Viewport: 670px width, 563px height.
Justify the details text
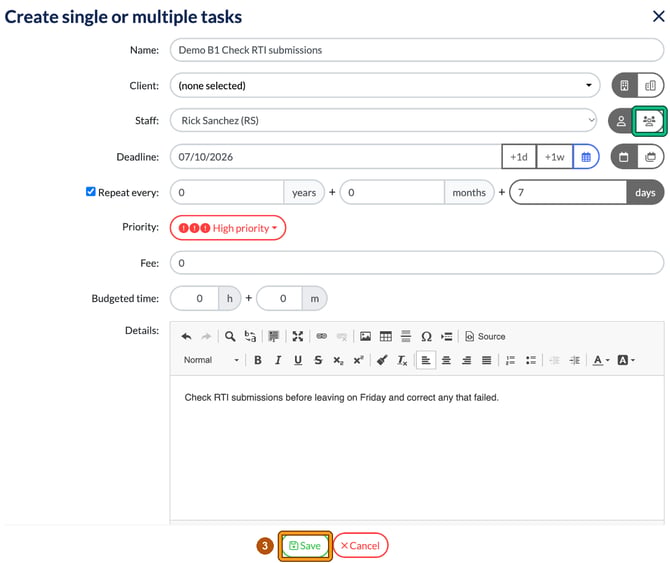pyautogui.click(x=486, y=360)
